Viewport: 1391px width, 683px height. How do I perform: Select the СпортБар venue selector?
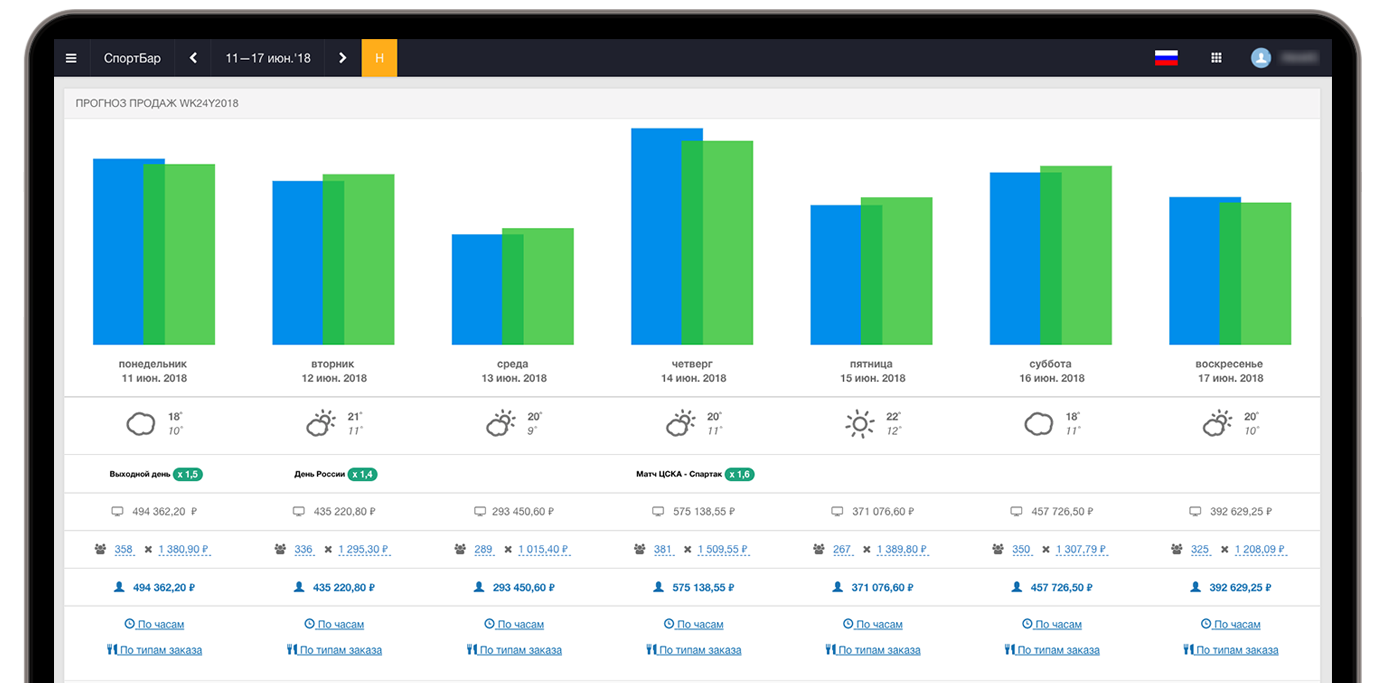click(x=132, y=58)
